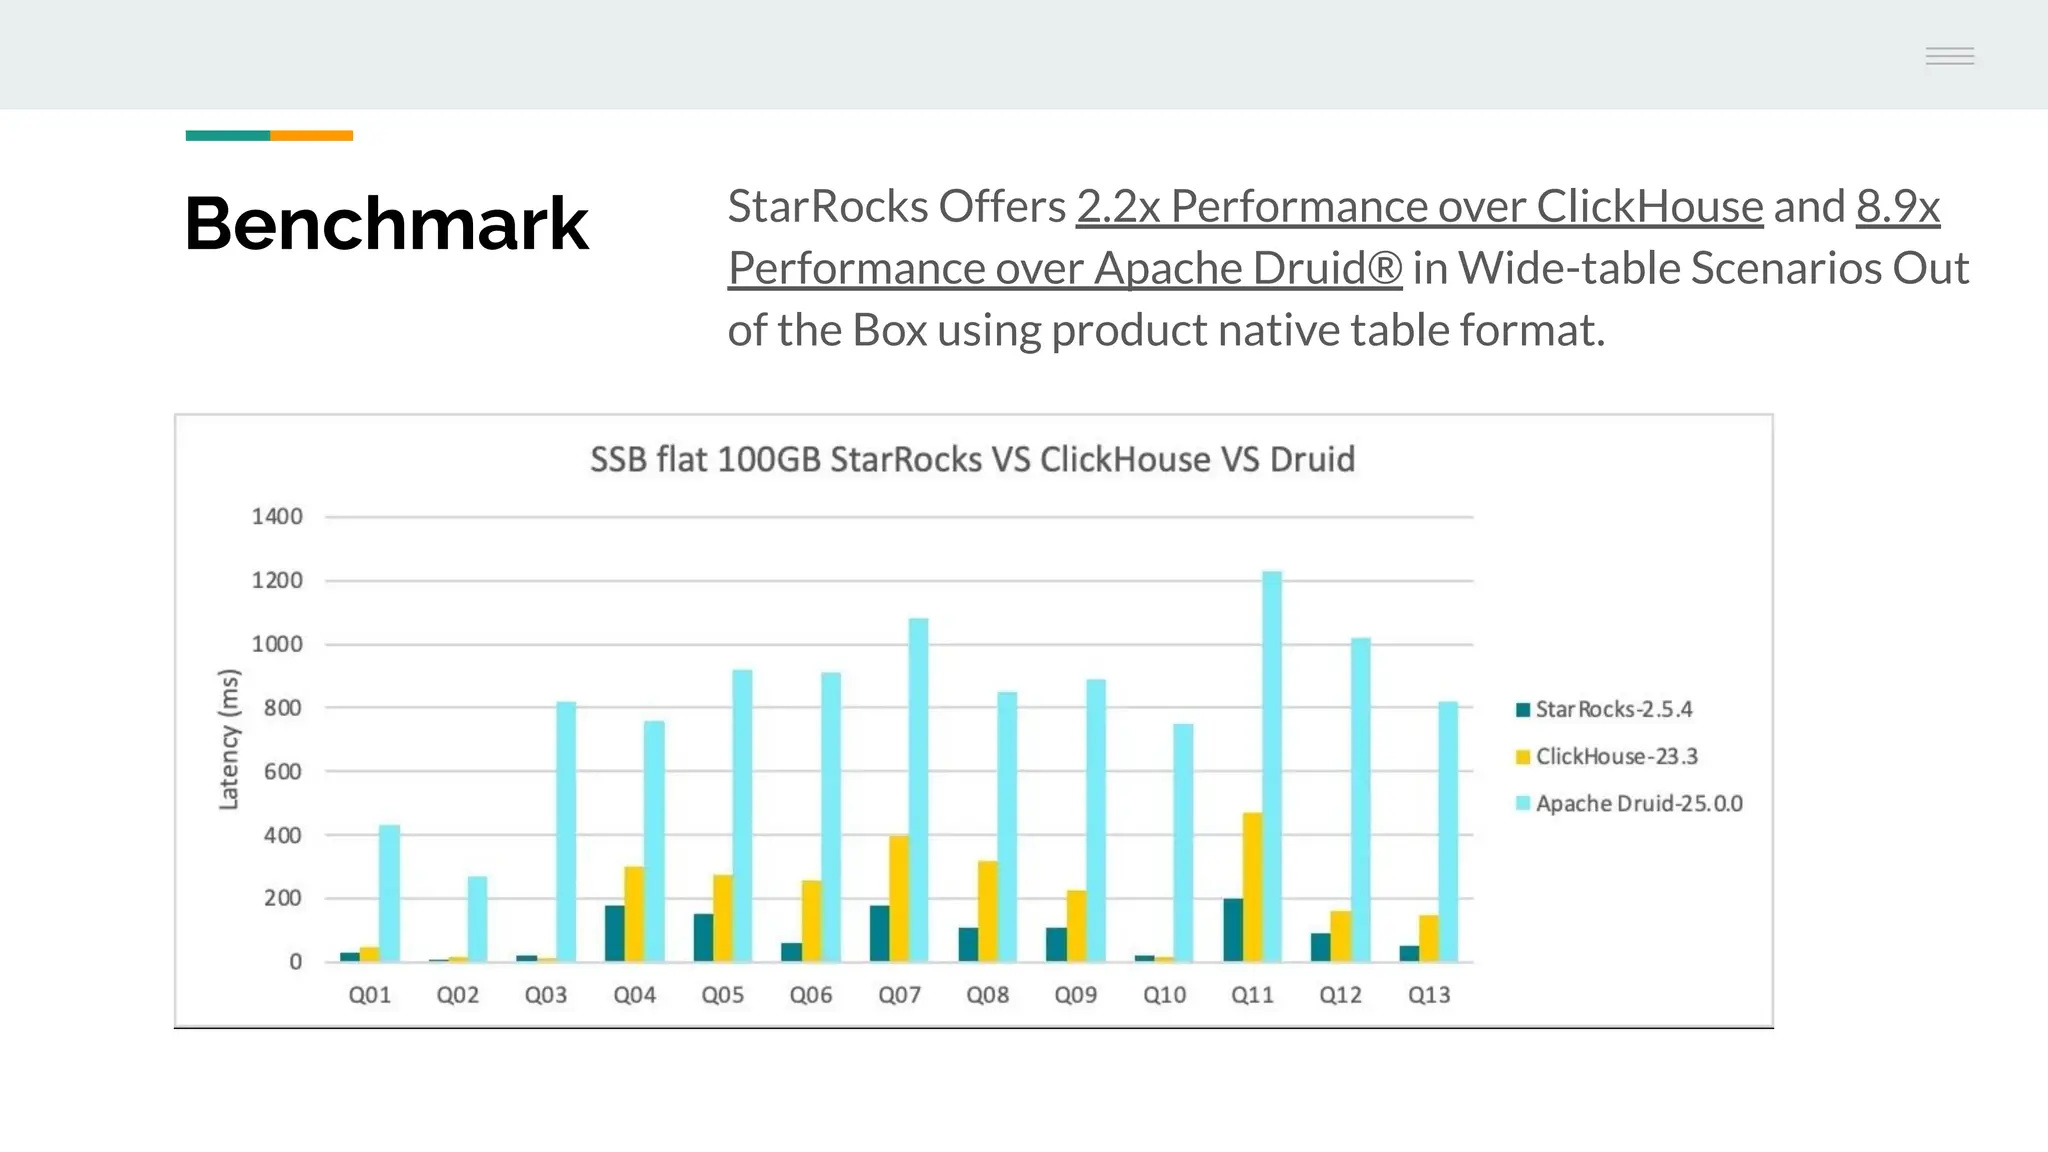Click the 200 y-axis value

coord(283,898)
